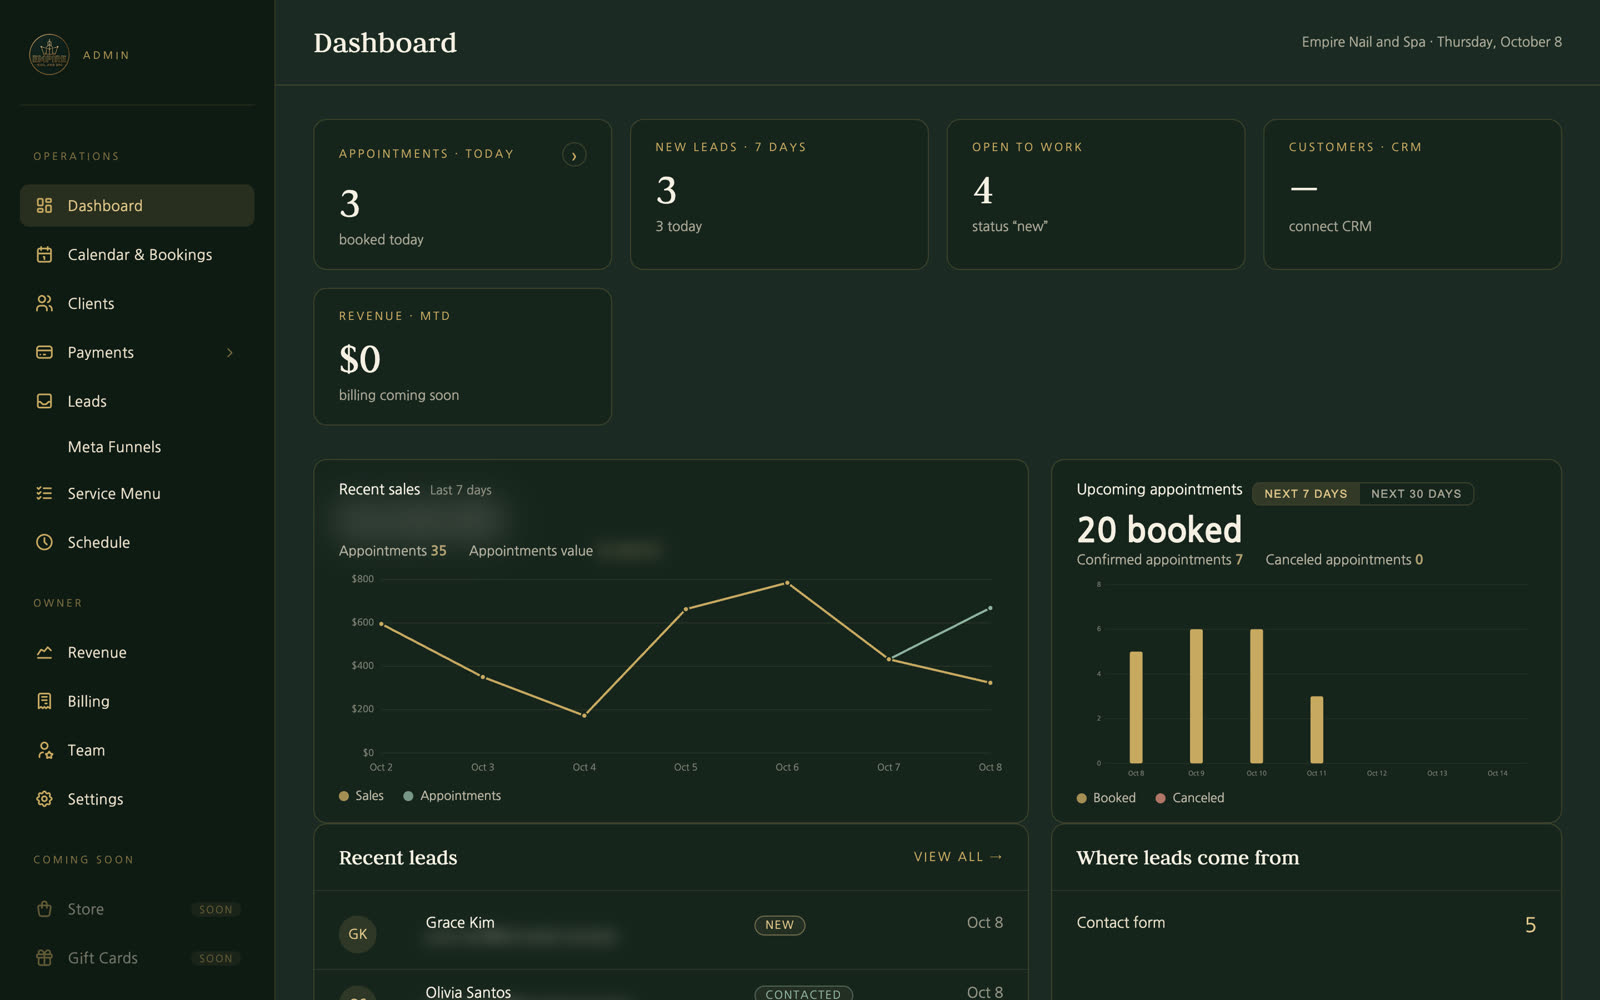Screen dimensions: 1600x1000
Task: Follow the View All leads link
Action: (958, 857)
